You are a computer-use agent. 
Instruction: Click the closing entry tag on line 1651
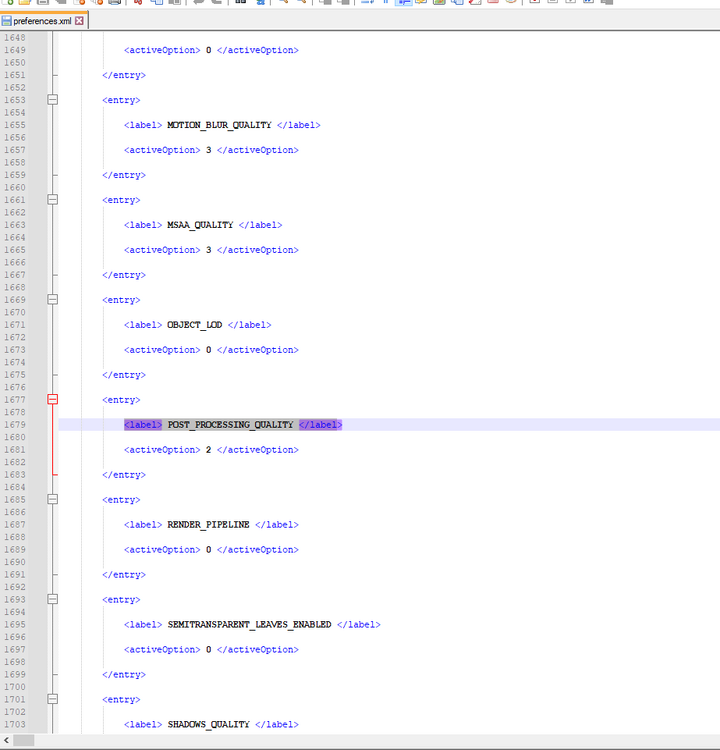click(124, 75)
